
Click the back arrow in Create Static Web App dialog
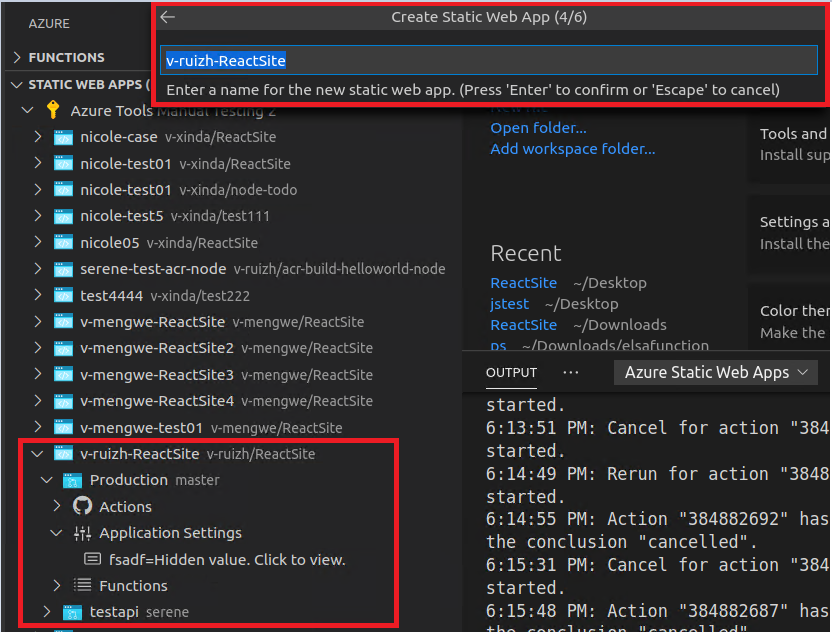pyautogui.click(x=168, y=16)
